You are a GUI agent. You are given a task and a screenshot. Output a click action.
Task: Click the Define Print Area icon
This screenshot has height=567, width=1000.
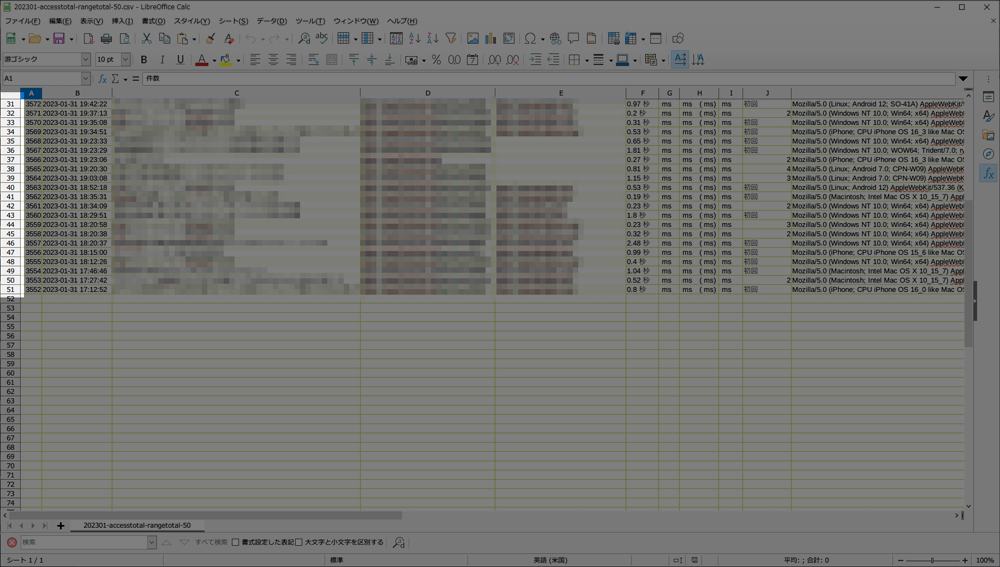pos(614,39)
